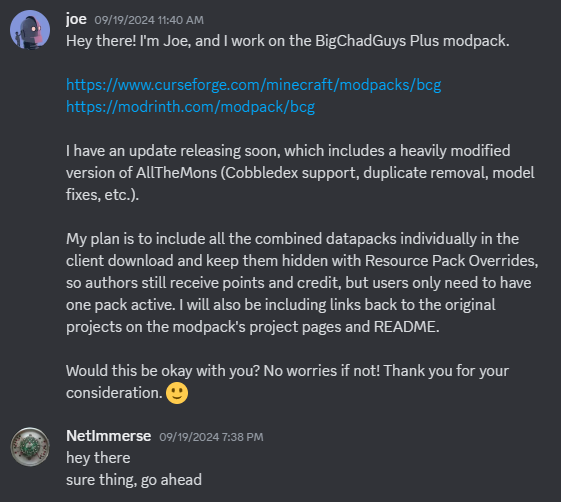Click the Resource Pack Overrides paragraph

302,283
